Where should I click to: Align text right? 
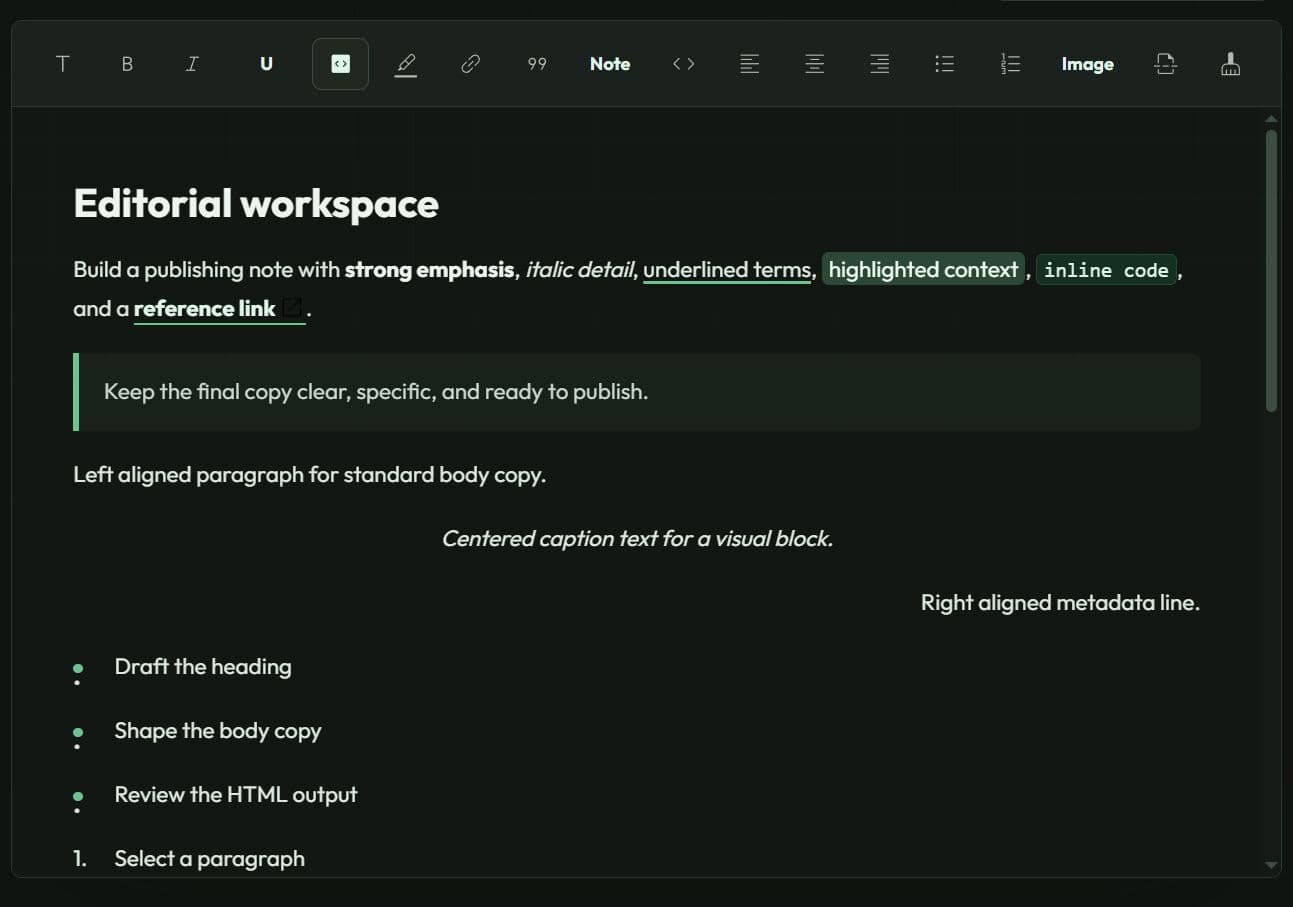point(880,64)
